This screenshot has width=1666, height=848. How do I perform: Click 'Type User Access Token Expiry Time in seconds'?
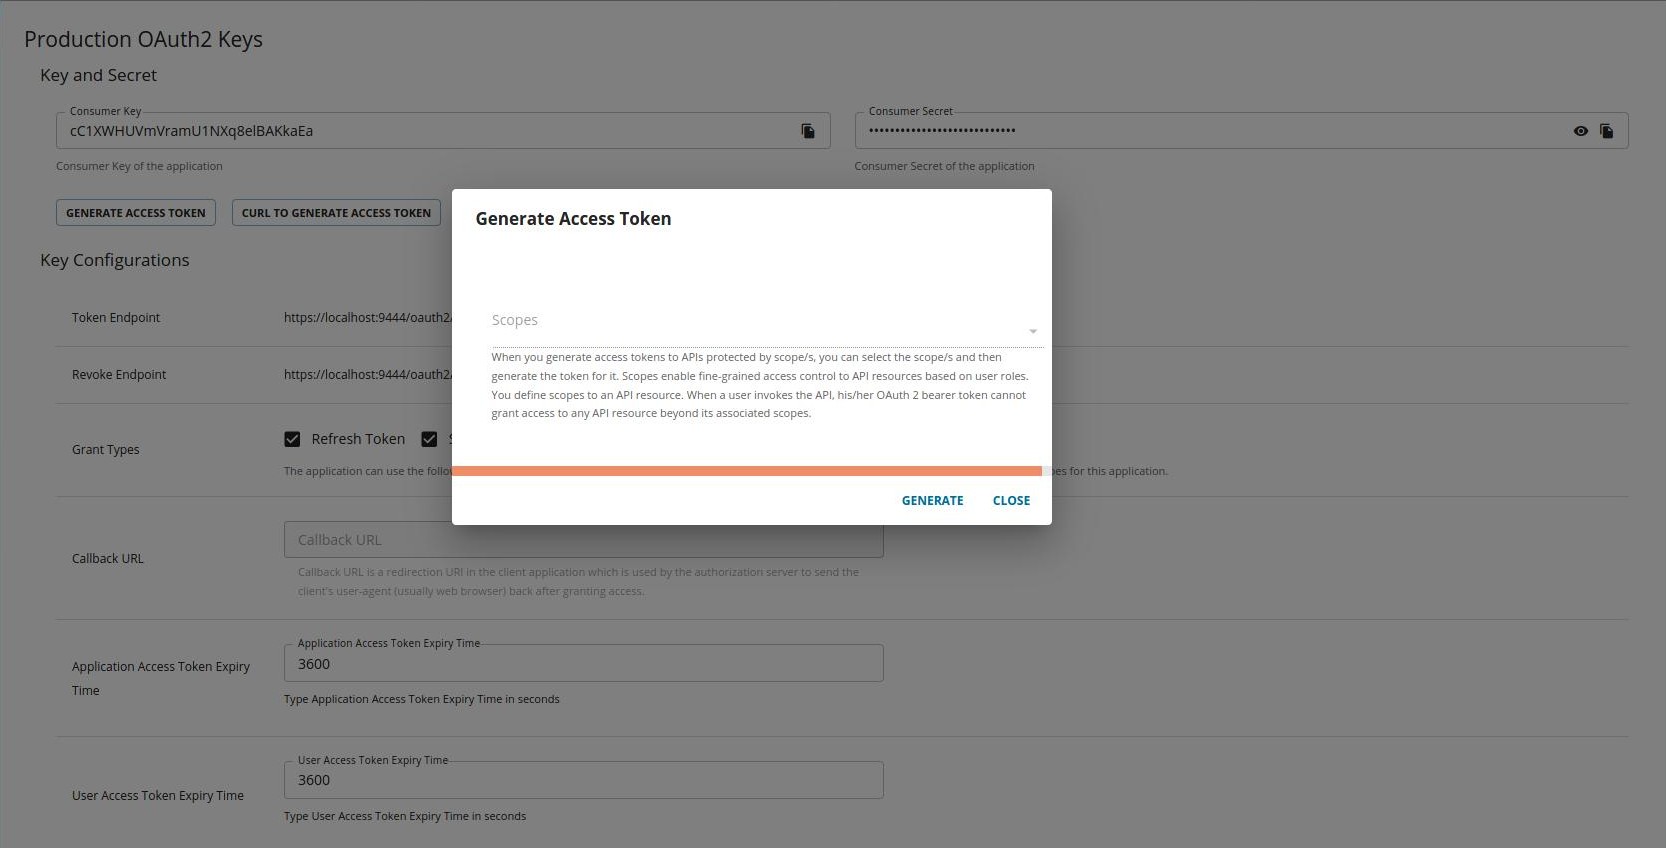tap(405, 816)
